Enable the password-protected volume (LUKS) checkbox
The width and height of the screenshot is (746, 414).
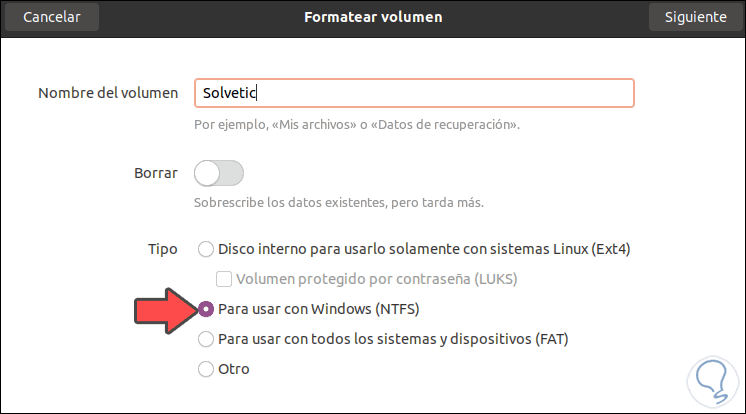225,278
